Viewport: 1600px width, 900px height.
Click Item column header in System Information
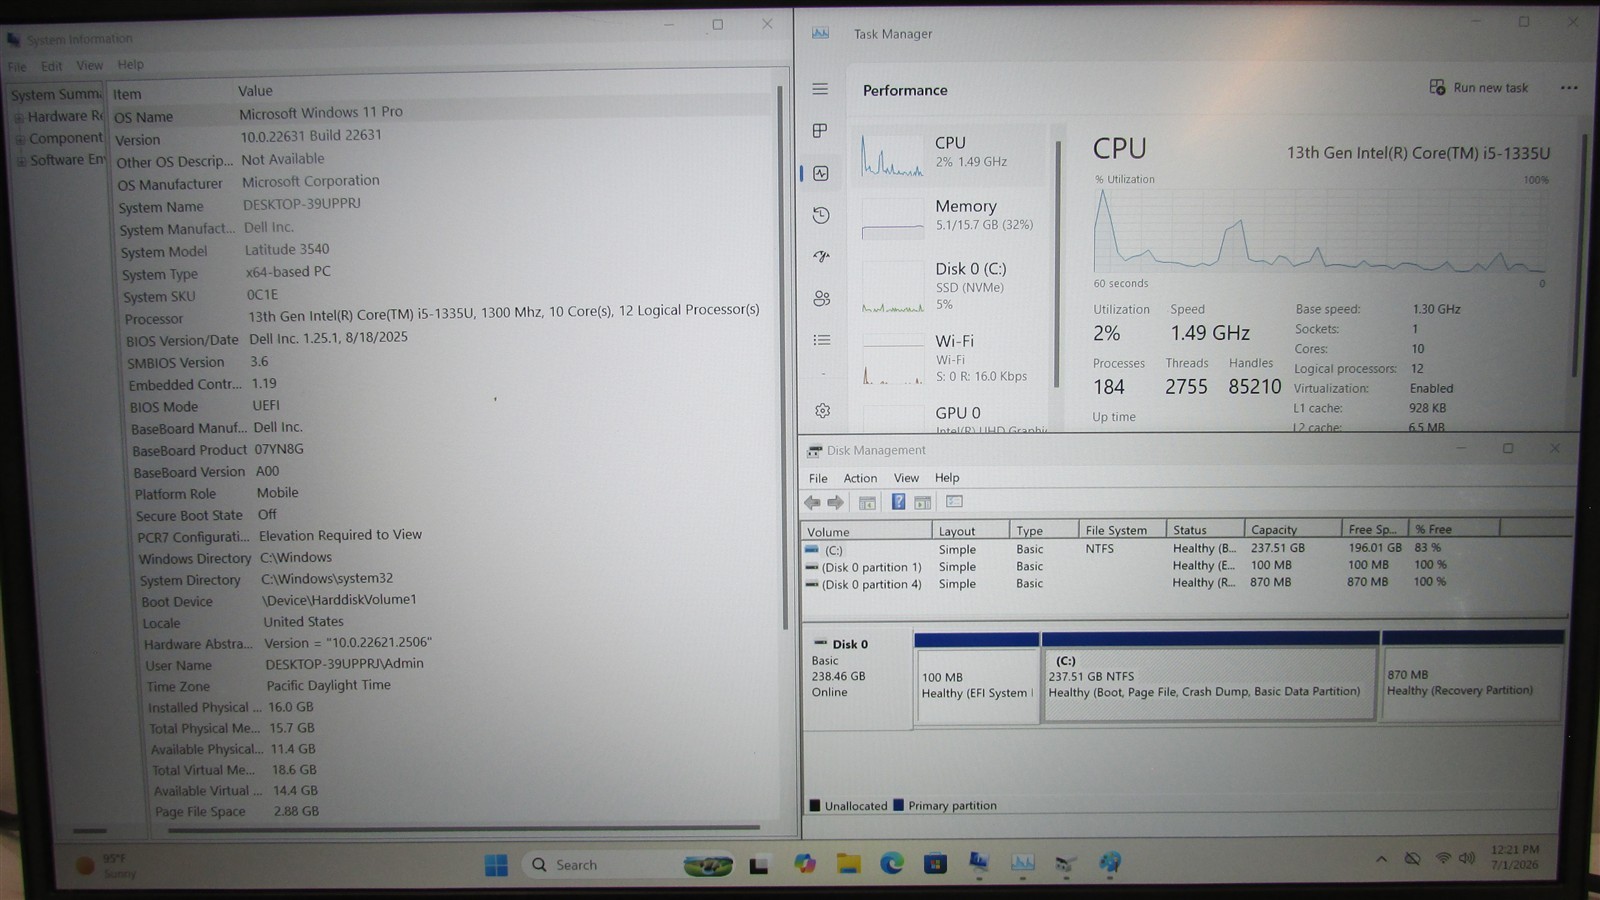(169, 93)
